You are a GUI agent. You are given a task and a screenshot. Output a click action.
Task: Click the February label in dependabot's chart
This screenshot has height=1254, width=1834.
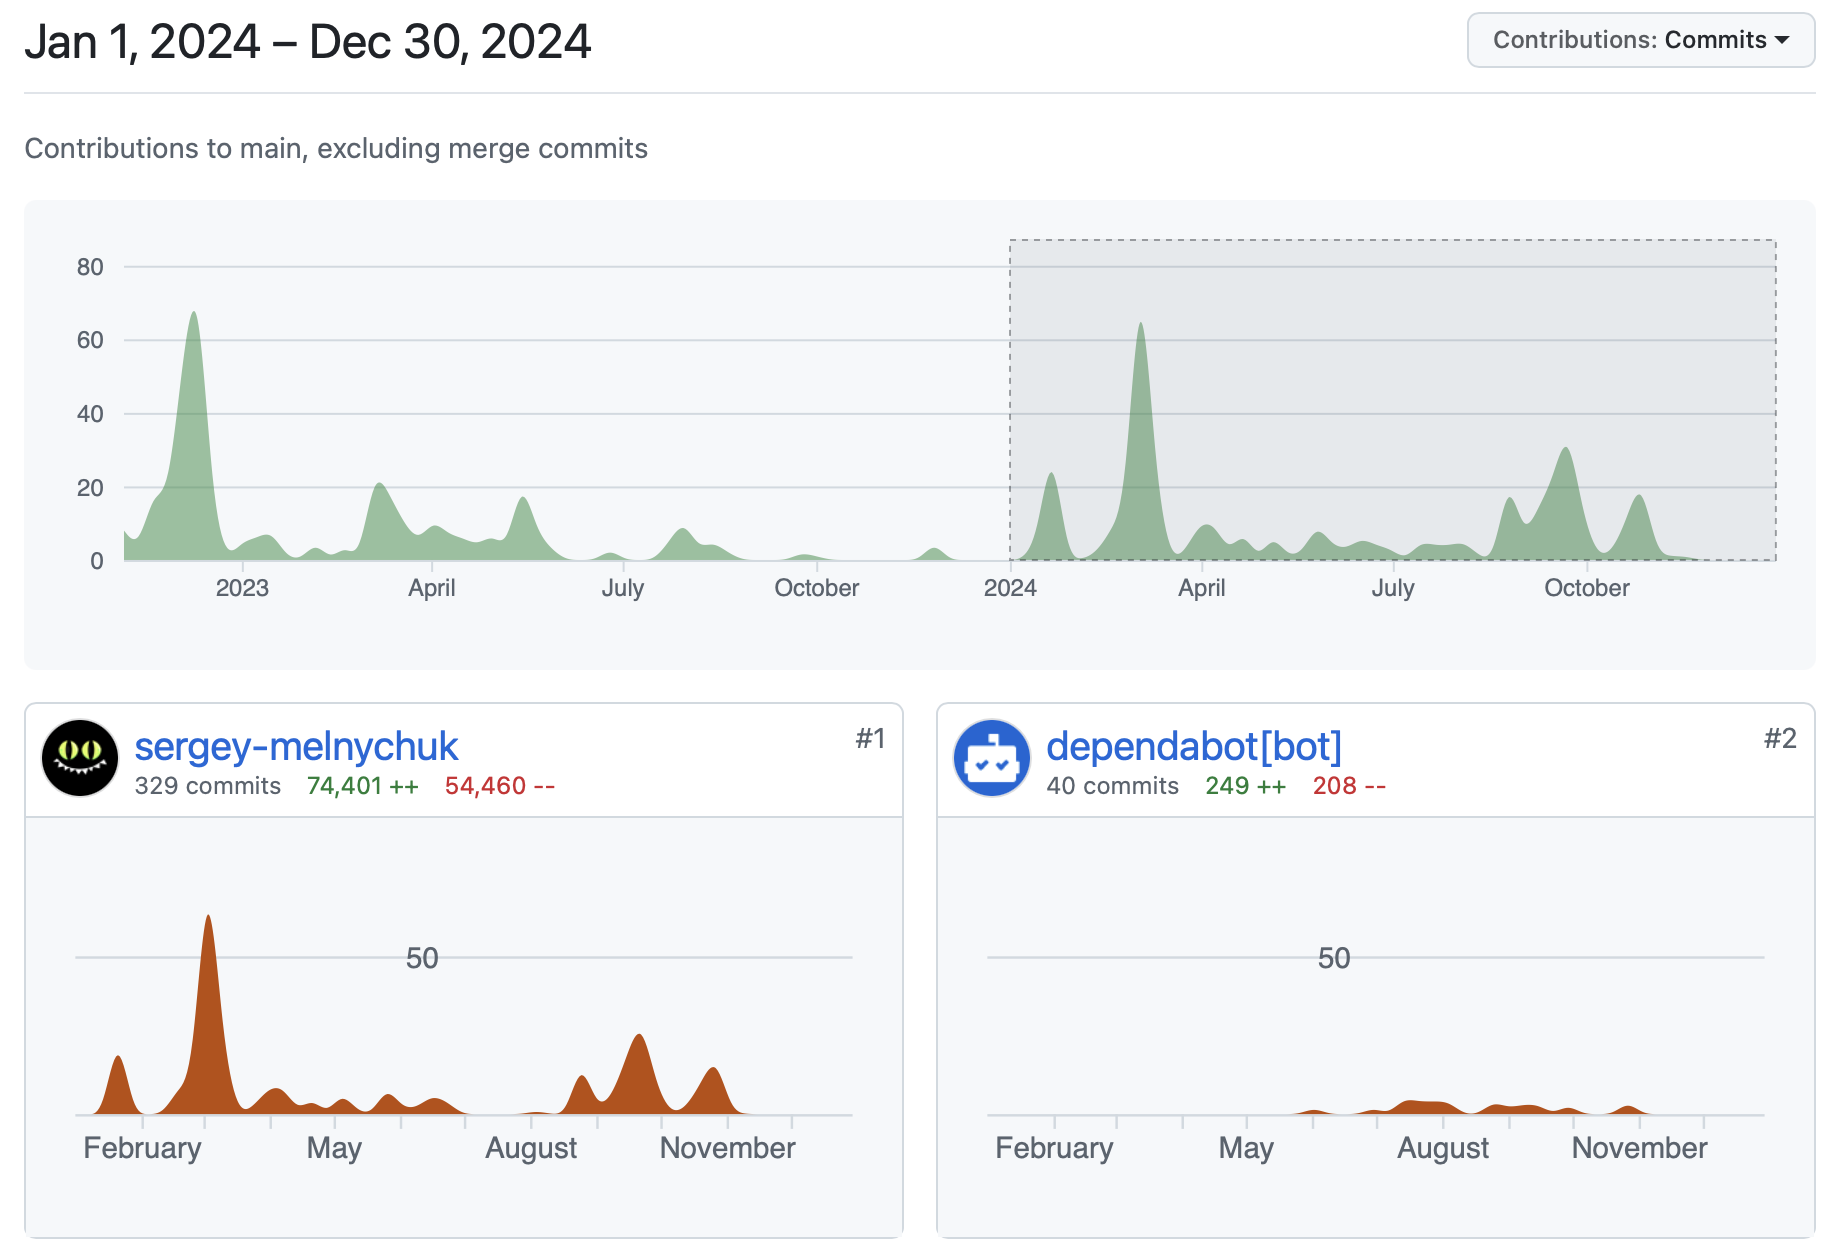point(1054,1148)
